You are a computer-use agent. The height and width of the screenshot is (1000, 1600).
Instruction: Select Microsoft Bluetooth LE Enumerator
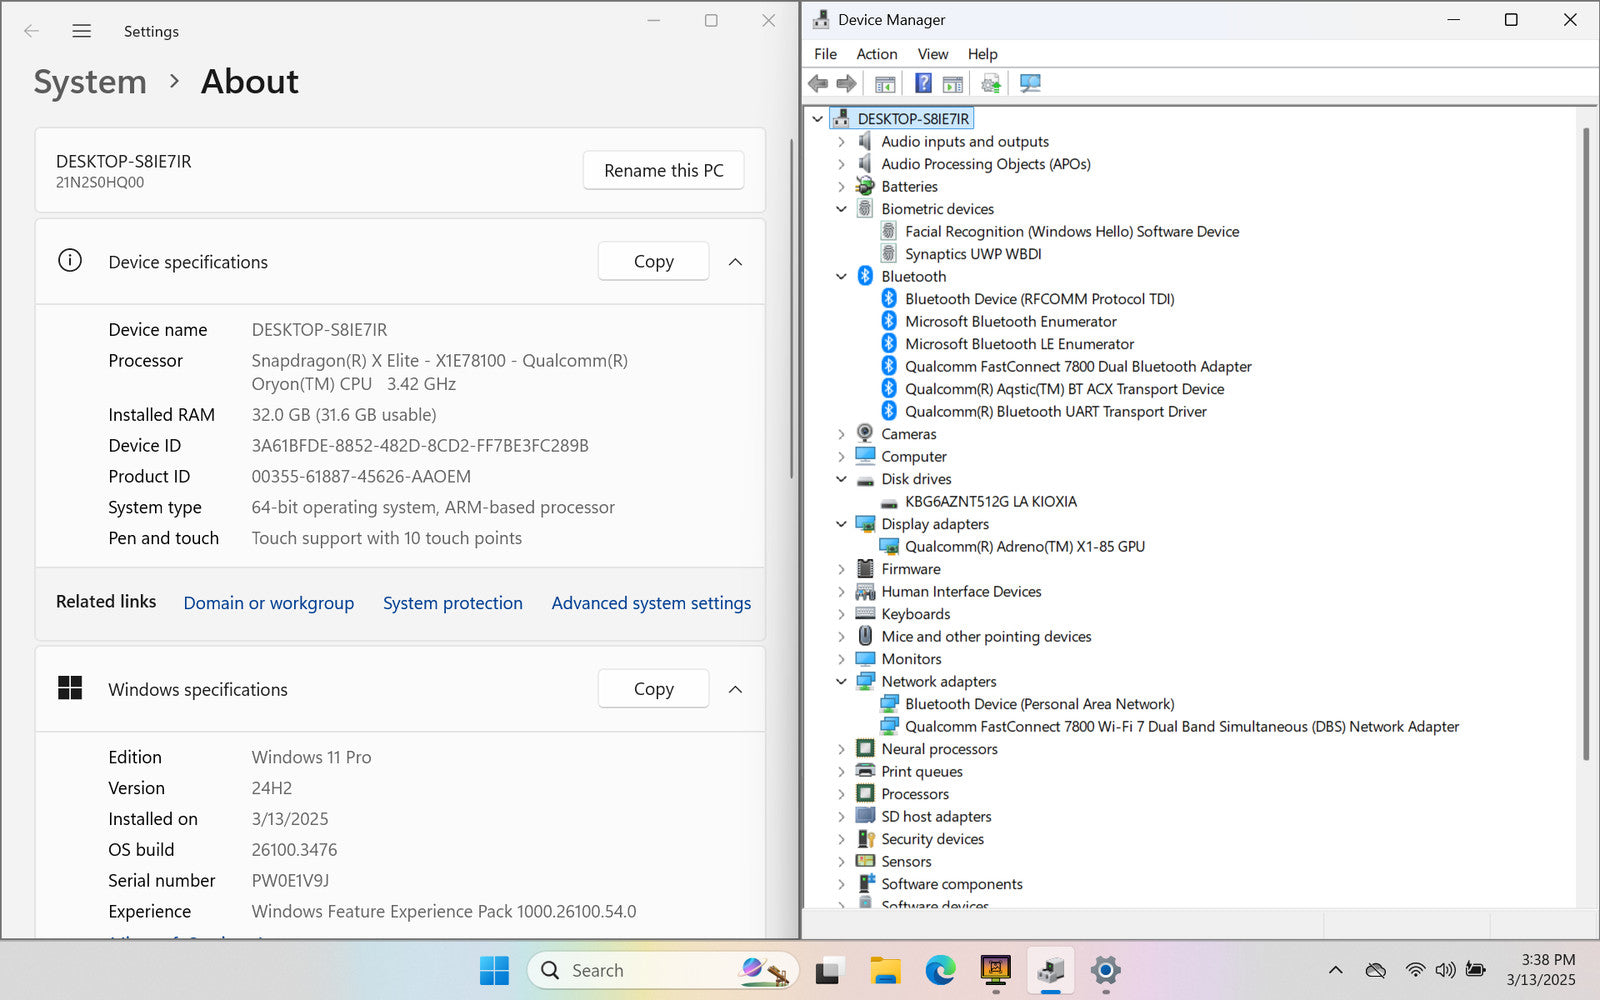tap(1019, 344)
